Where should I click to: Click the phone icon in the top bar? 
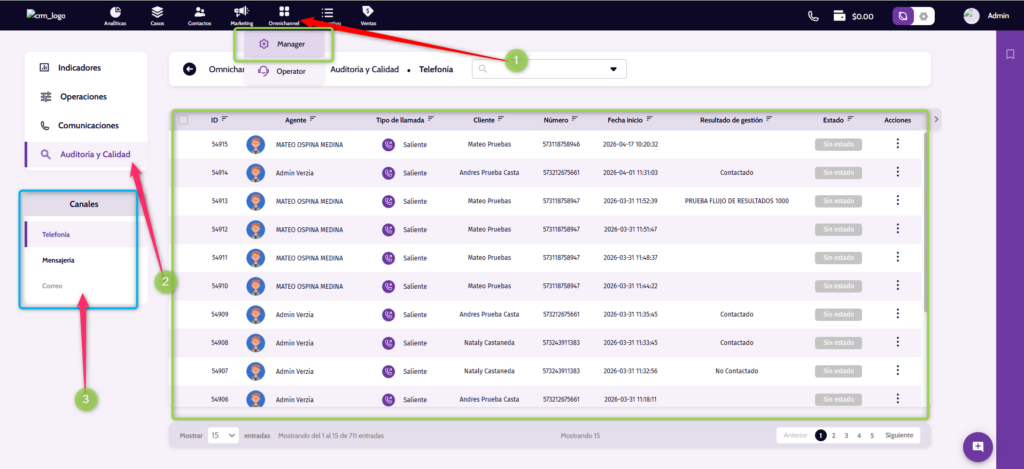[x=813, y=16]
